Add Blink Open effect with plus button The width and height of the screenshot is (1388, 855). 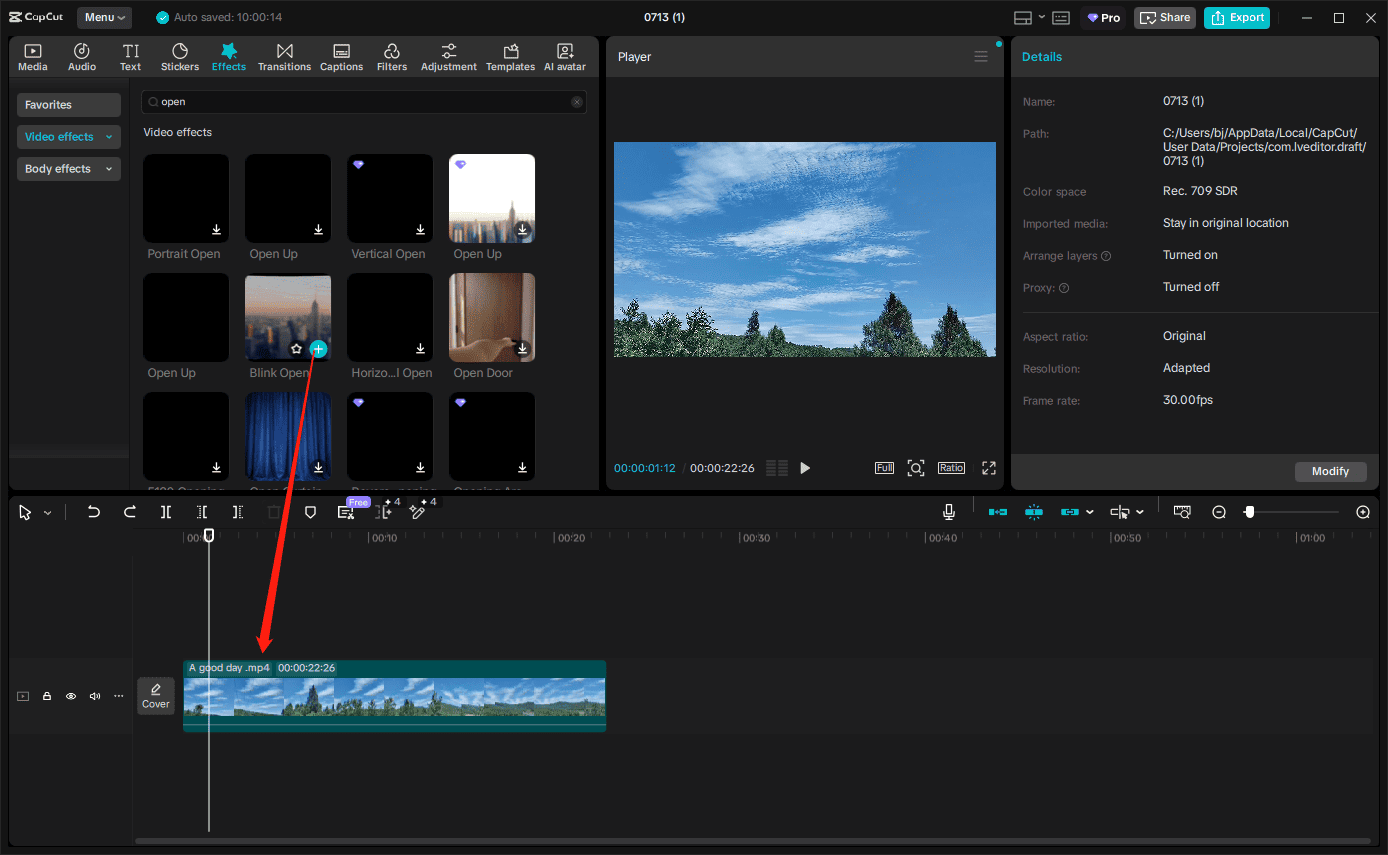[318, 349]
